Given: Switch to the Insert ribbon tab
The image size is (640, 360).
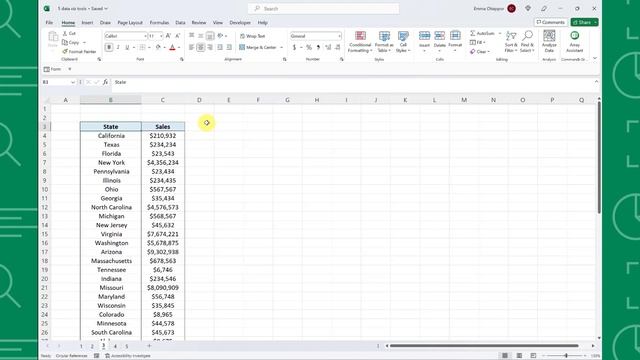Looking at the screenshot, I should tap(87, 22).
